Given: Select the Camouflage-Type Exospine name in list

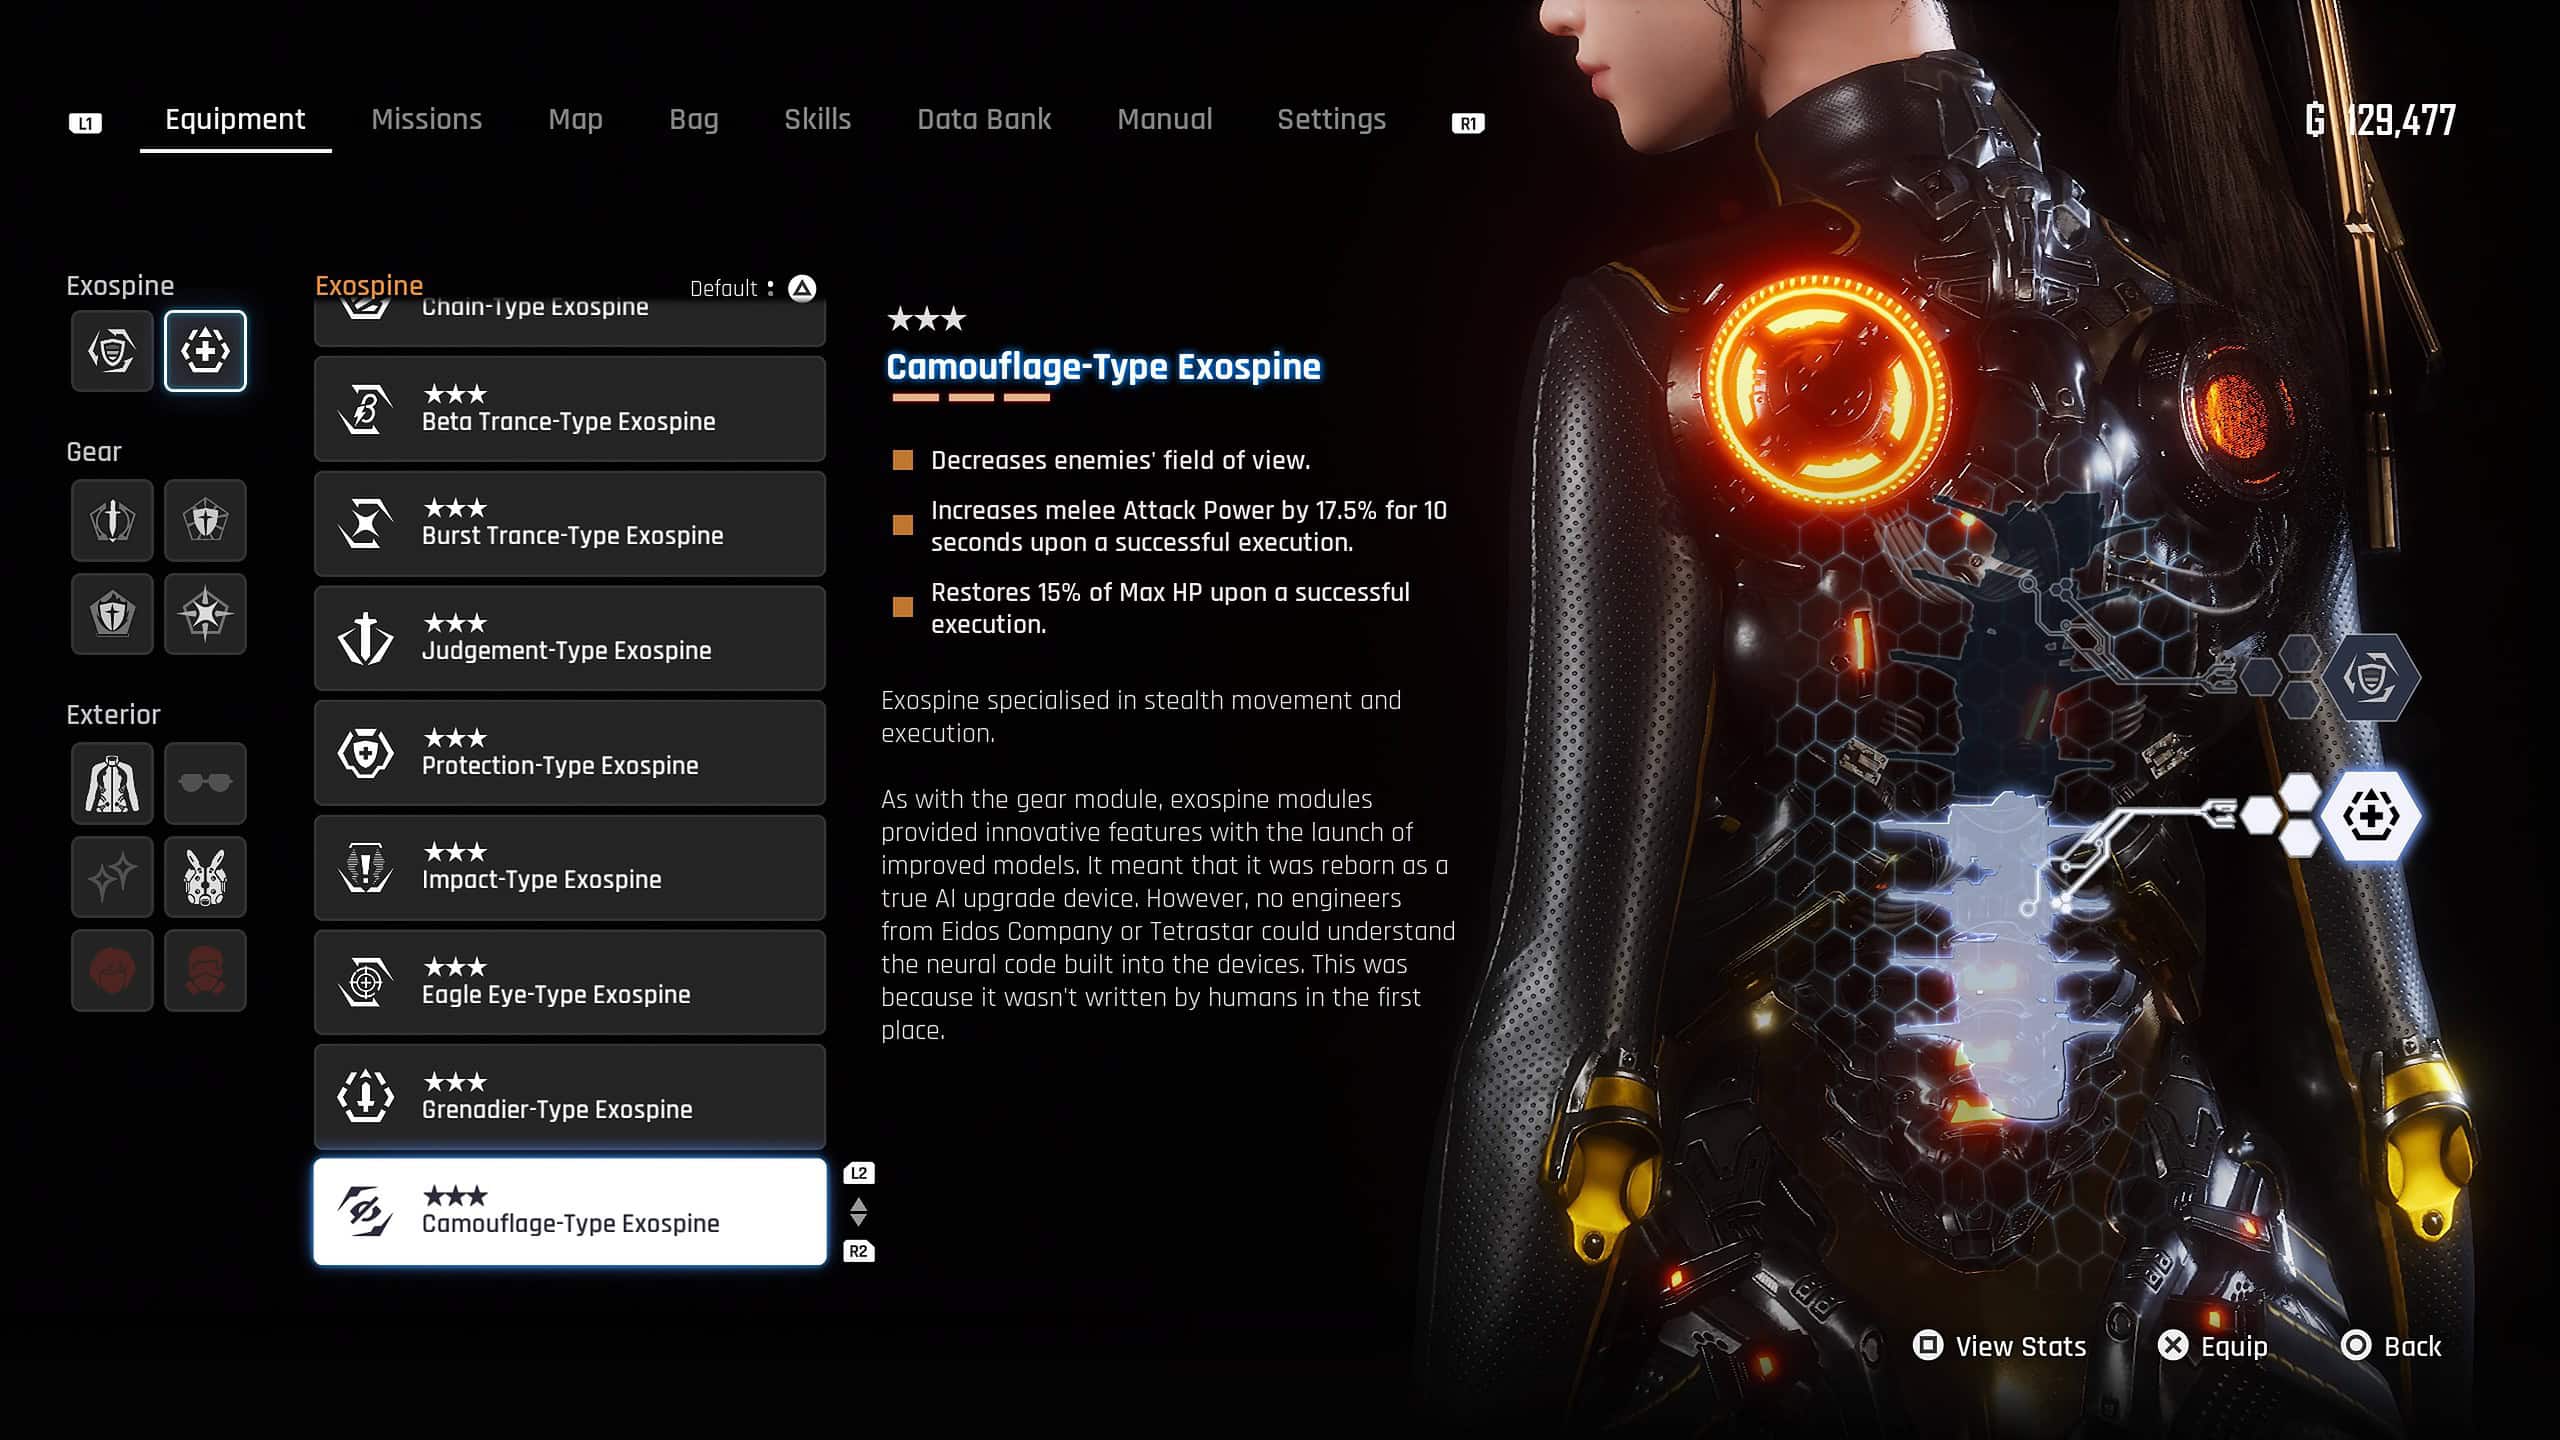Looking at the screenshot, I should point(570,1224).
